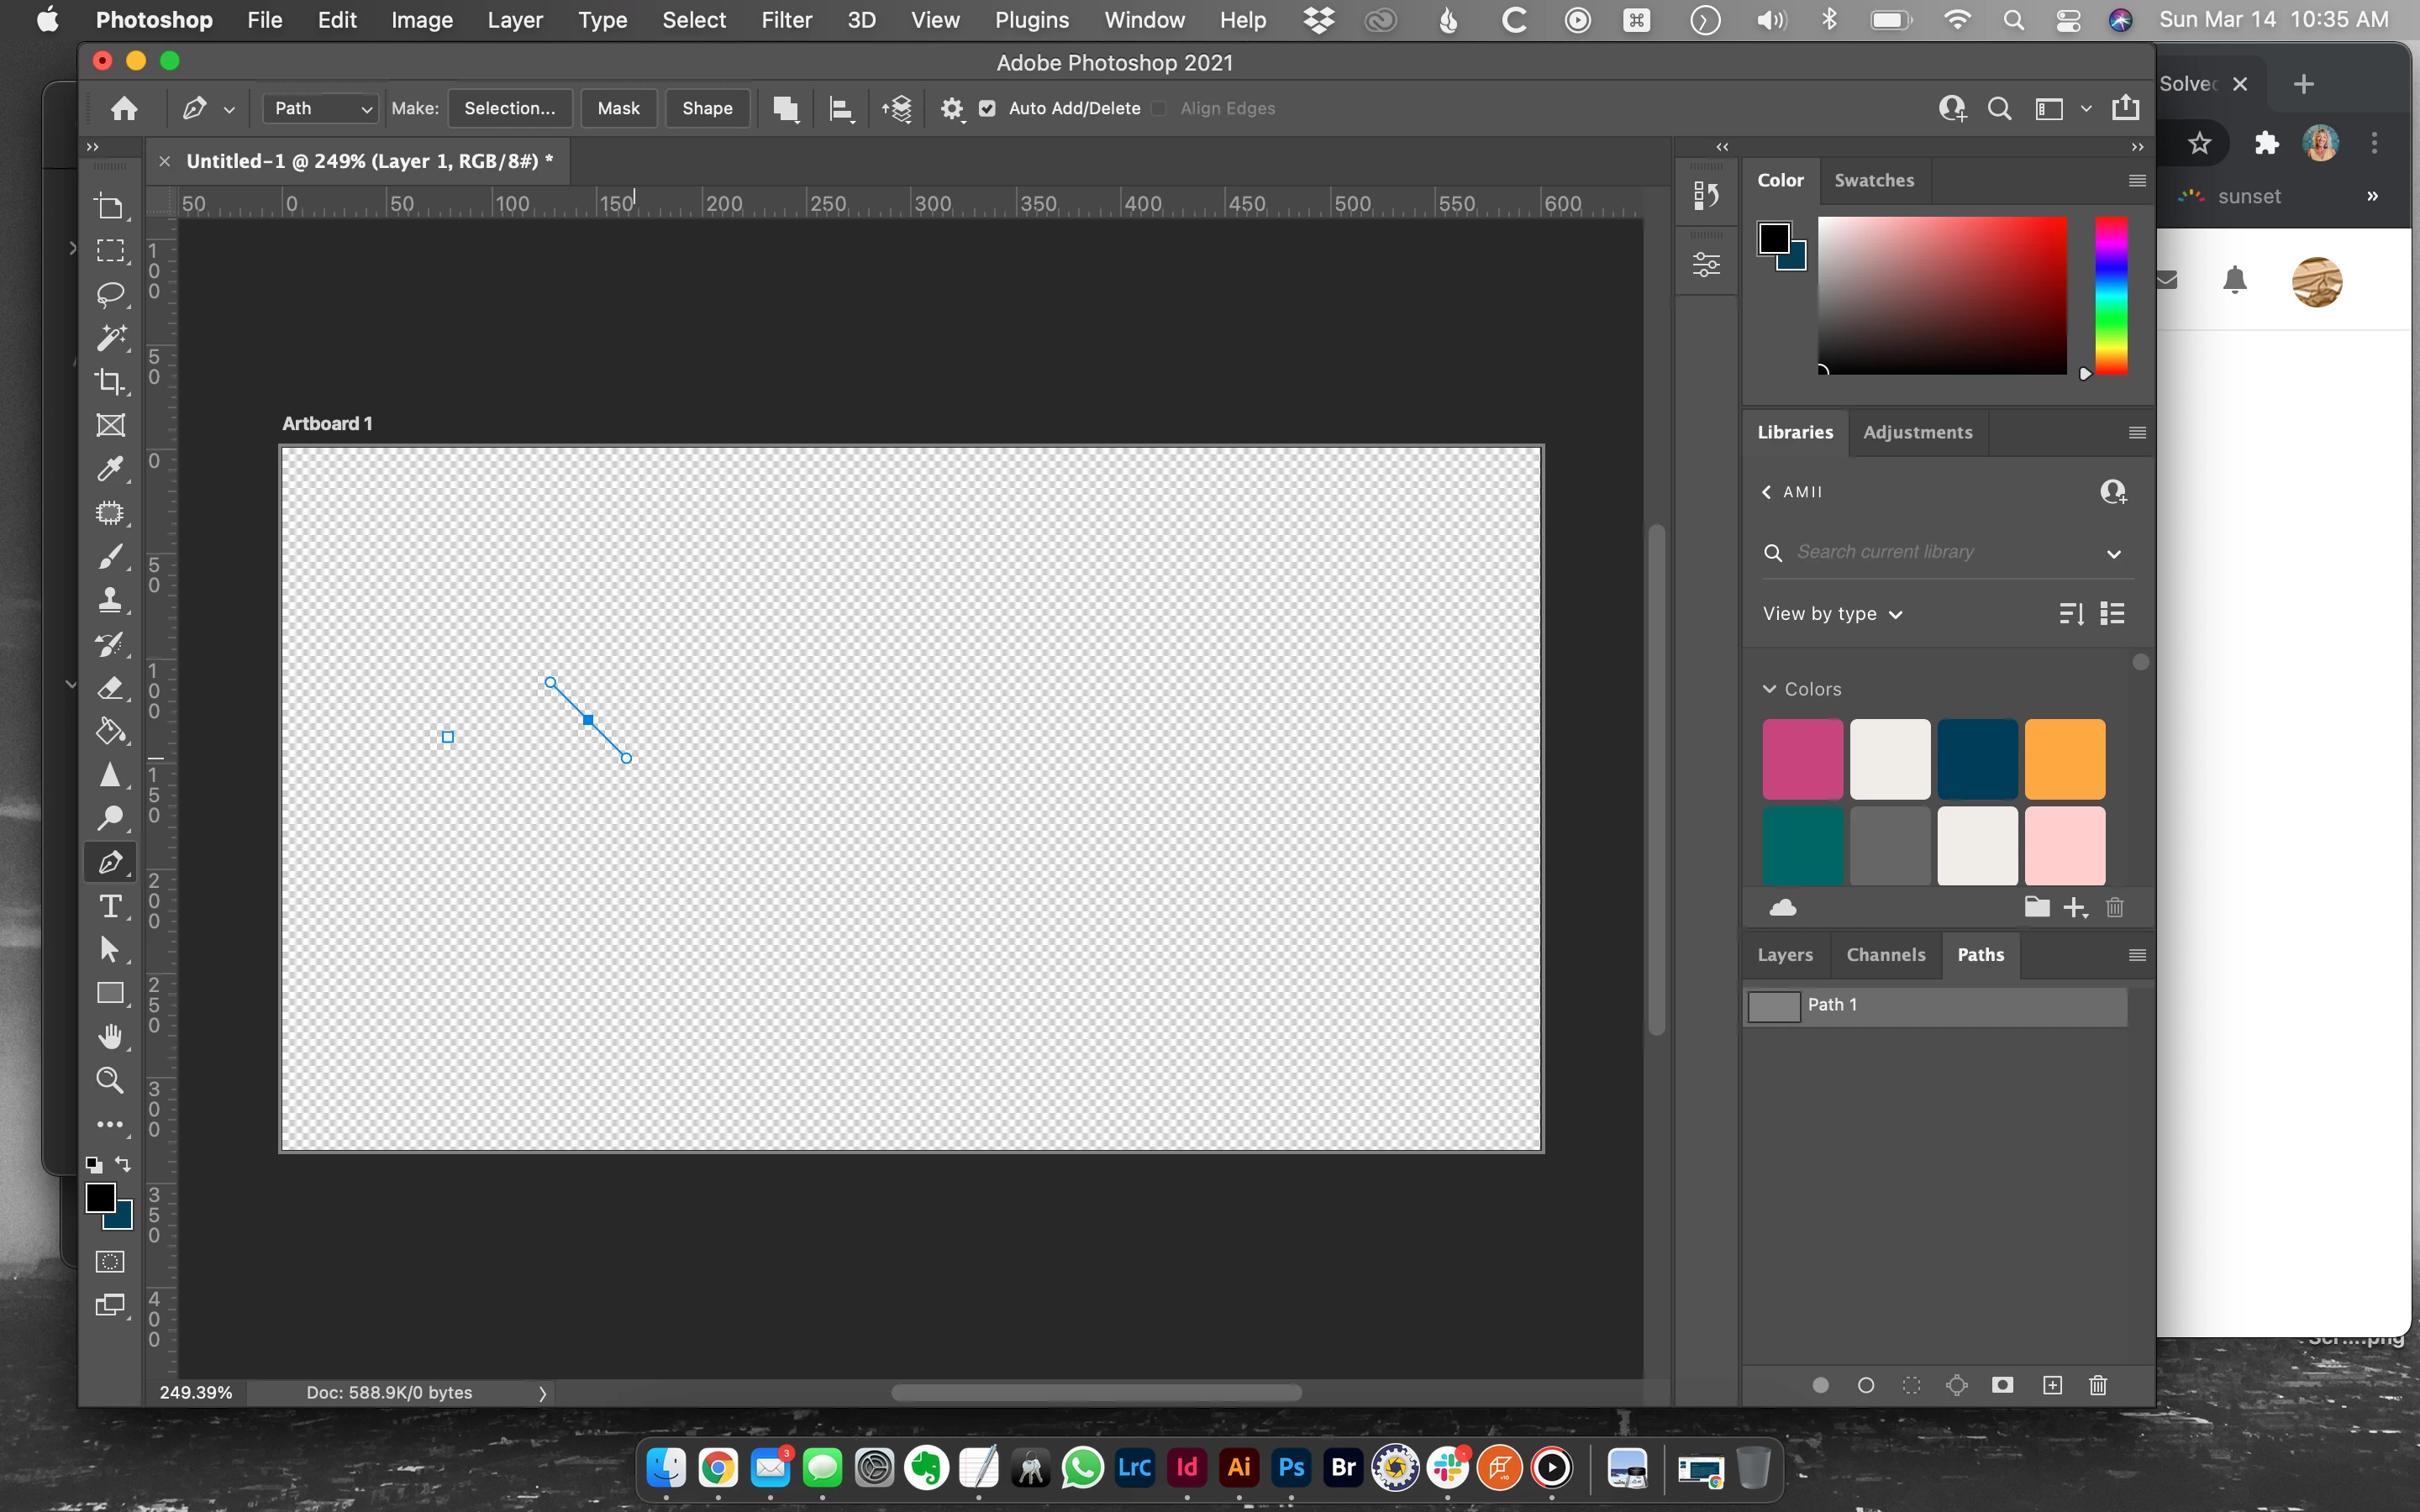
Task: Open the Filter menu
Action: (x=786, y=20)
